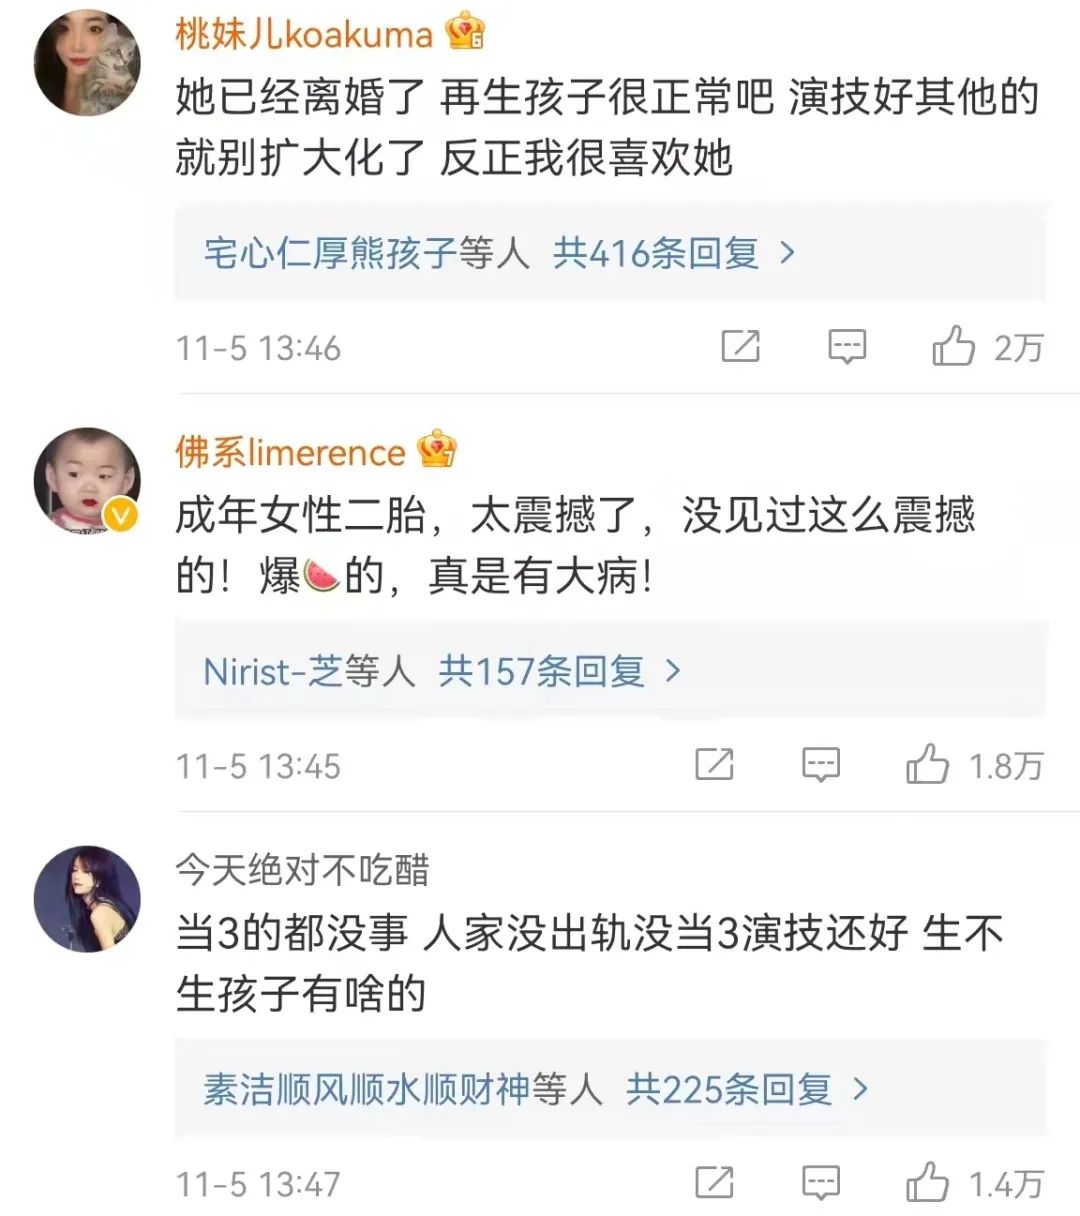Like the comment with 2万 likes
This screenshot has width=1080, height=1216.
[954, 346]
